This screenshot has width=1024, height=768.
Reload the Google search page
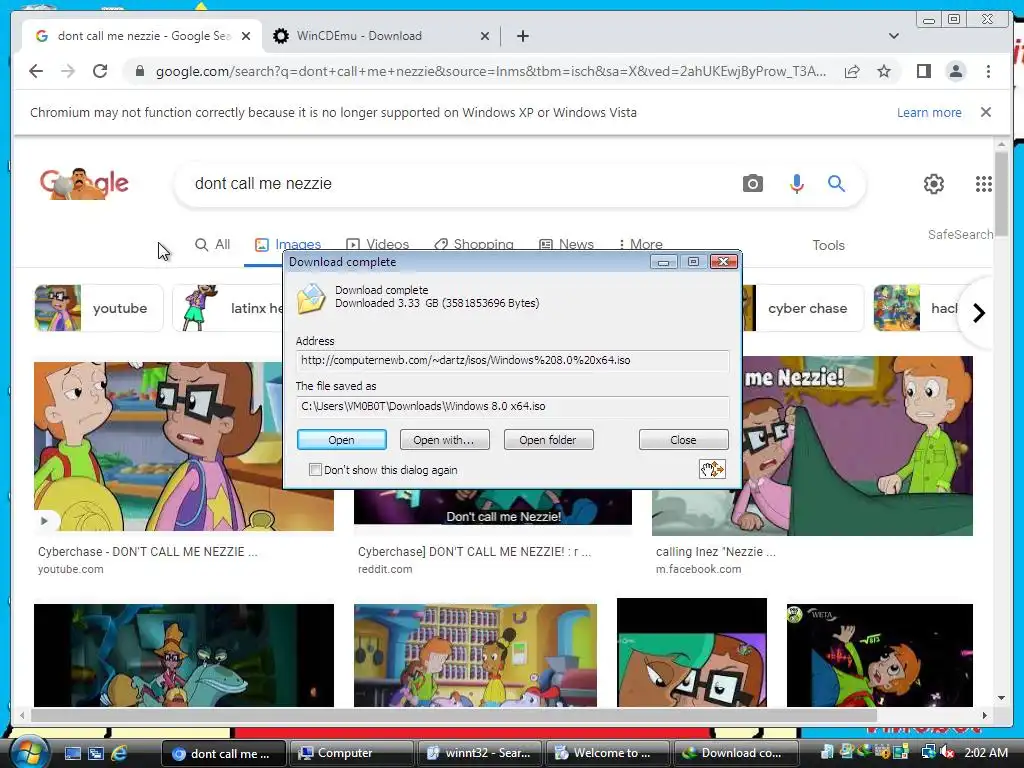100,71
